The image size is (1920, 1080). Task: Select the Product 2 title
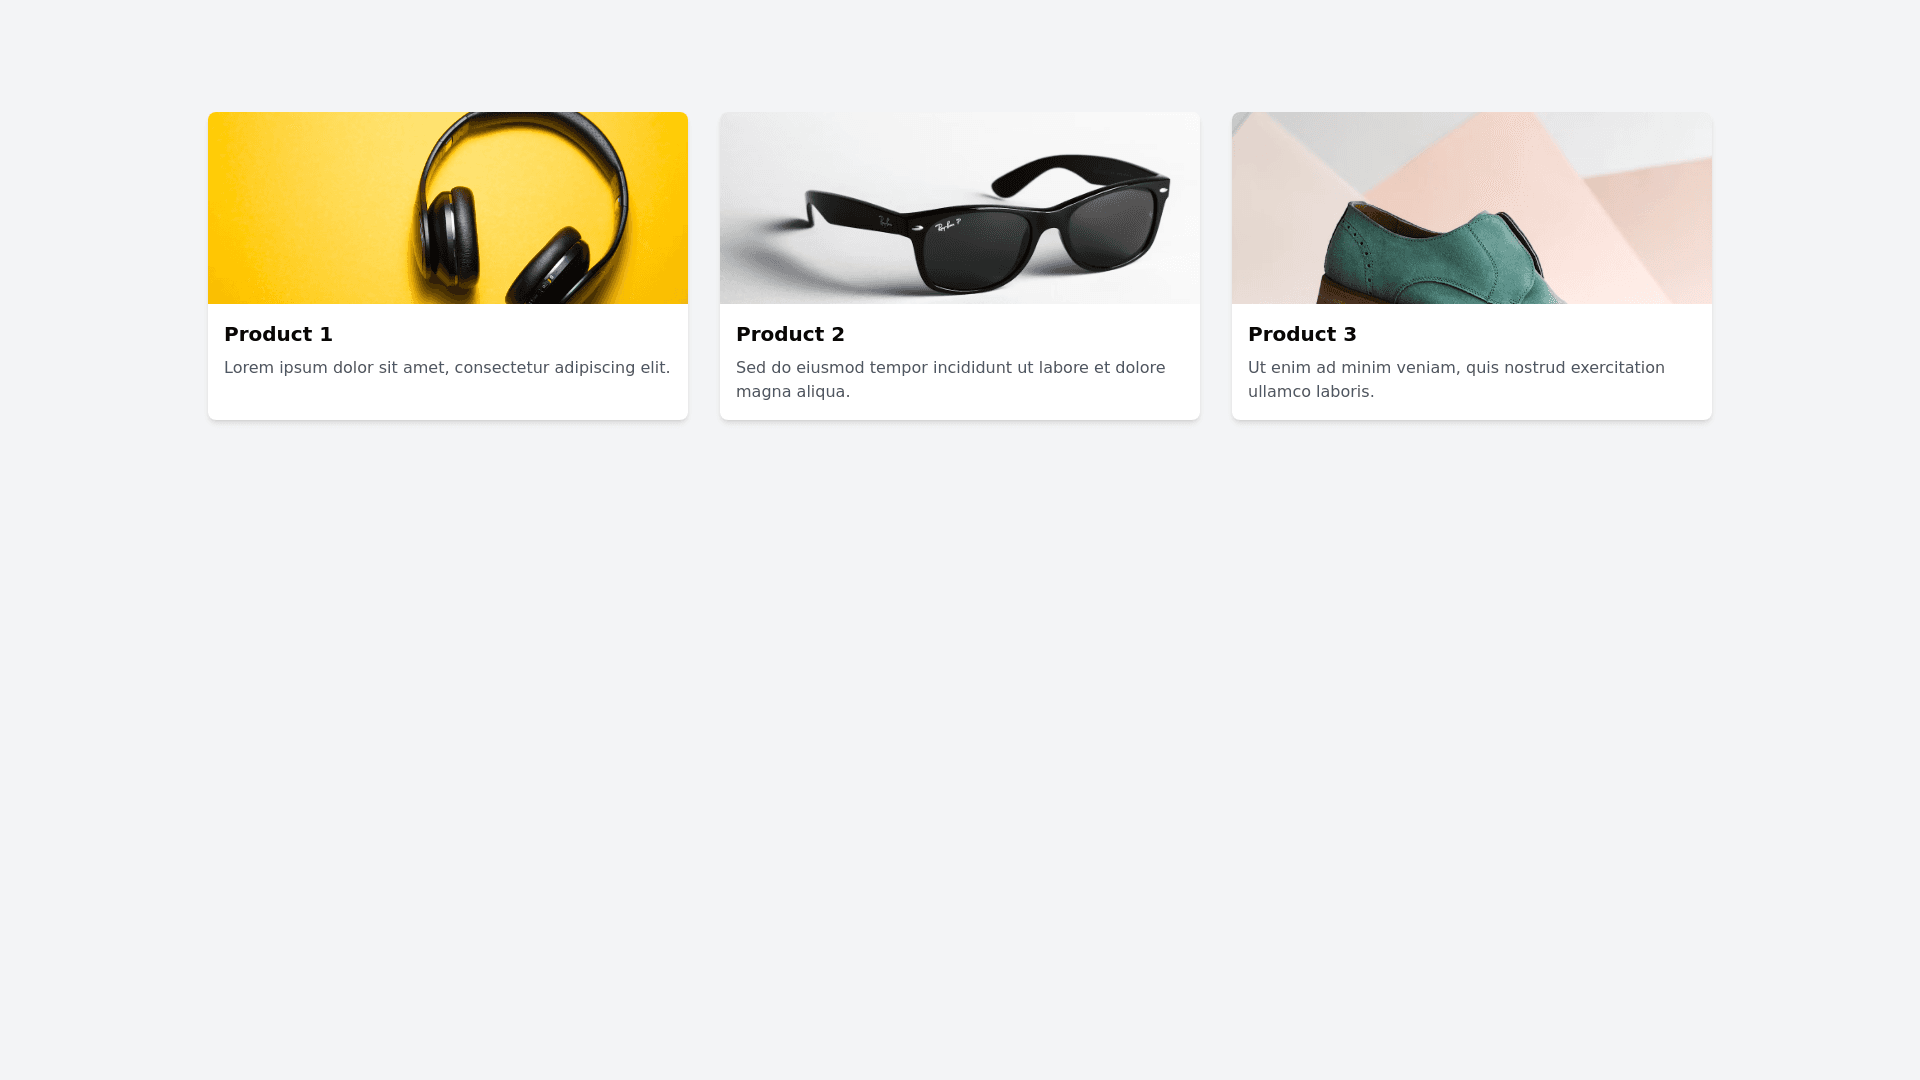(790, 334)
